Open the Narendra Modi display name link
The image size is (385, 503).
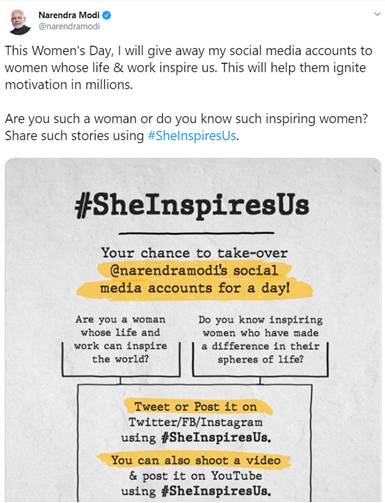[69, 15]
